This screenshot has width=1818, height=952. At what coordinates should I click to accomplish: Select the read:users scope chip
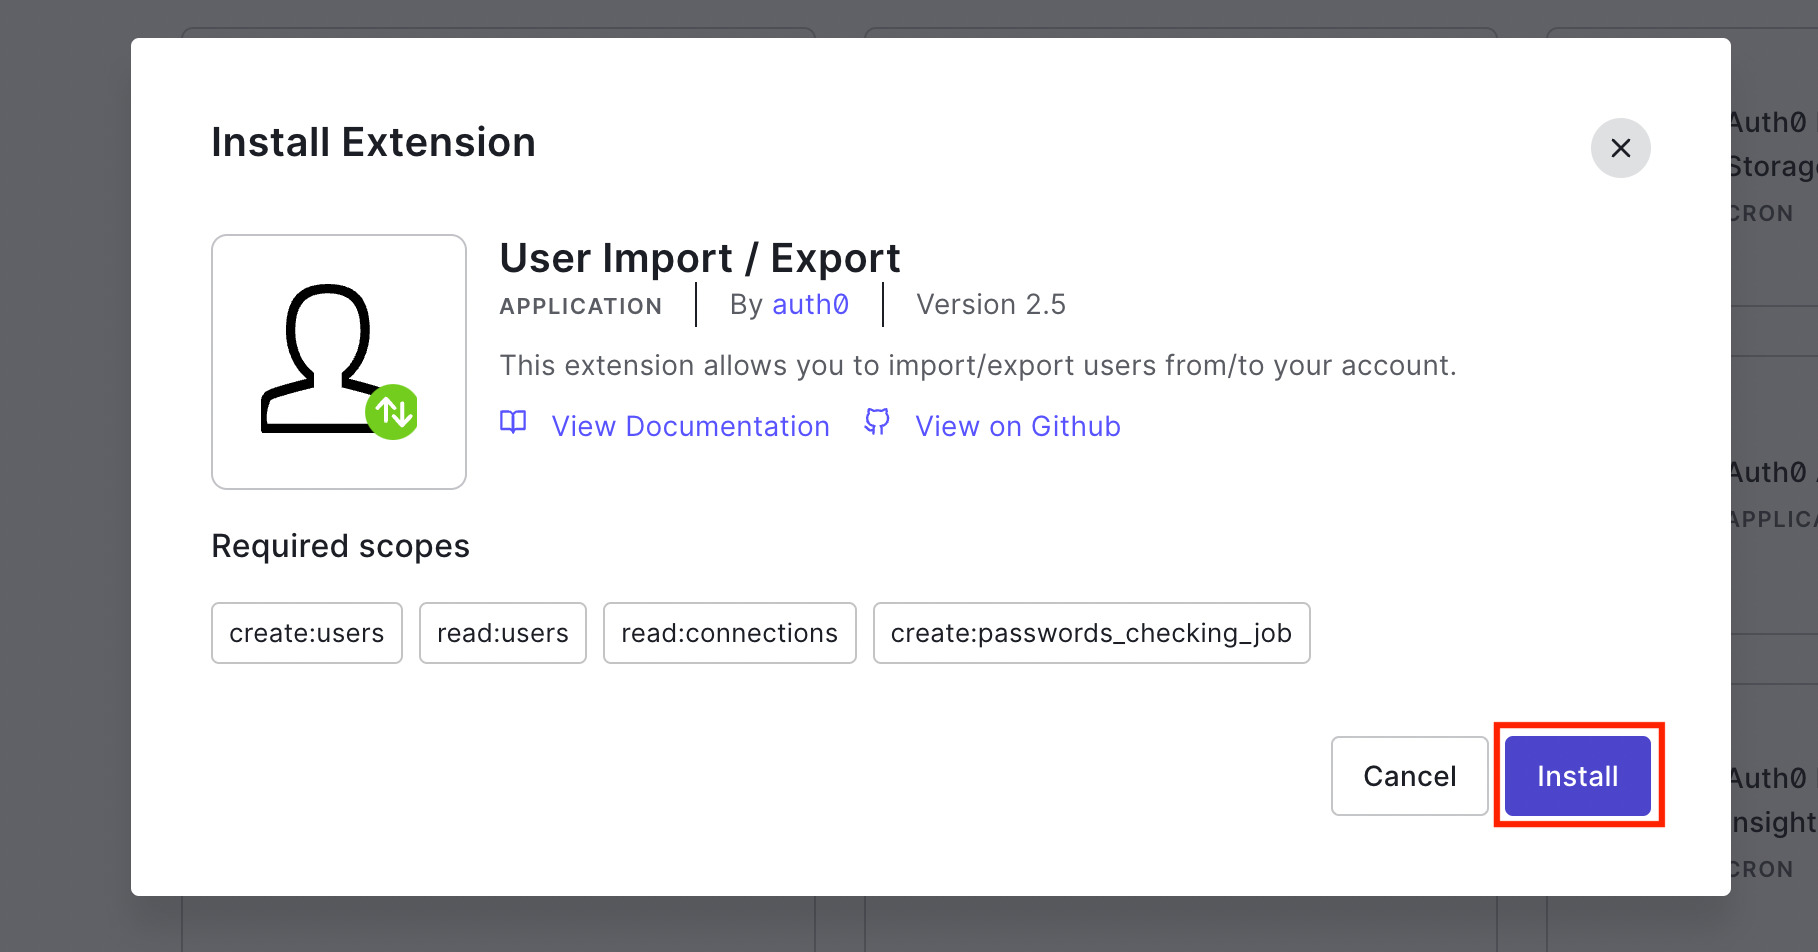click(x=502, y=632)
